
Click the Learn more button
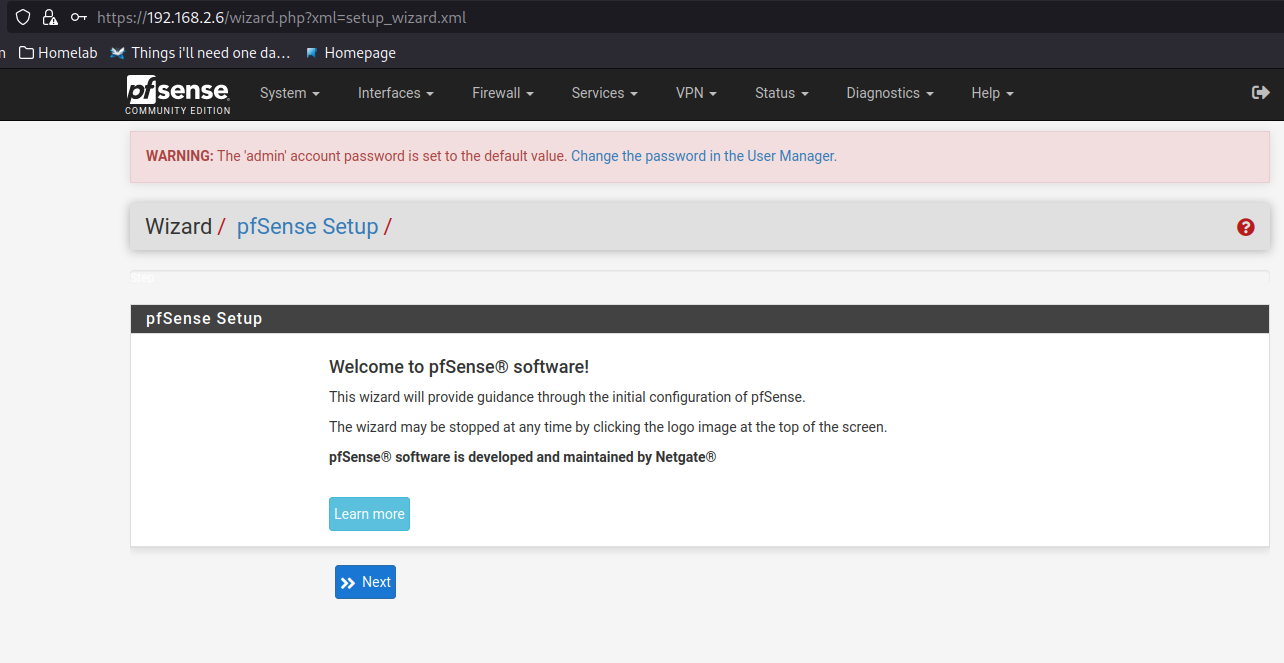coord(369,514)
